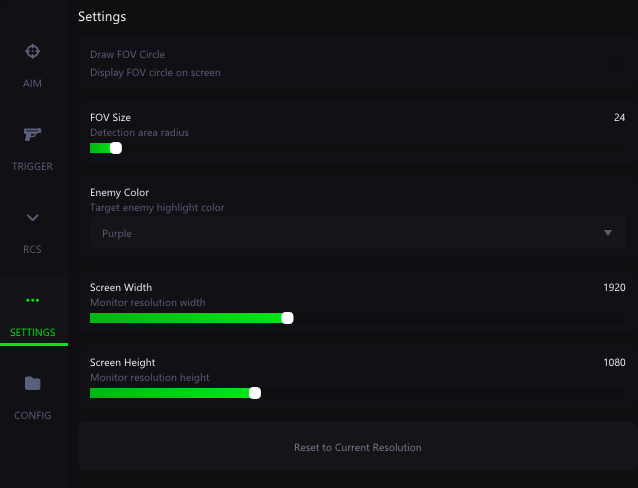Click the Screen Height value 1080
Screen dimensions: 638x488
(614, 363)
